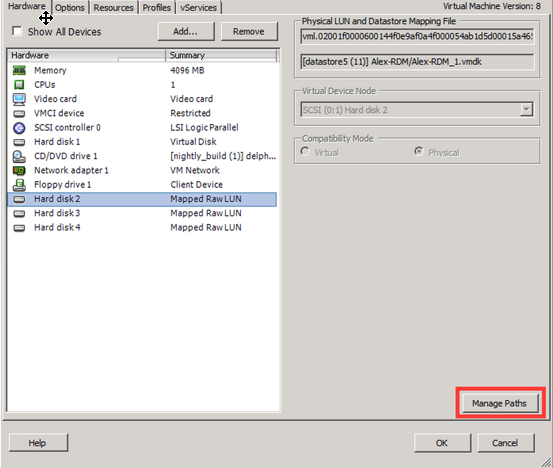Select the Memory hardware icon
The width and height of the screenshot is (553, 468).
[19, 70]
